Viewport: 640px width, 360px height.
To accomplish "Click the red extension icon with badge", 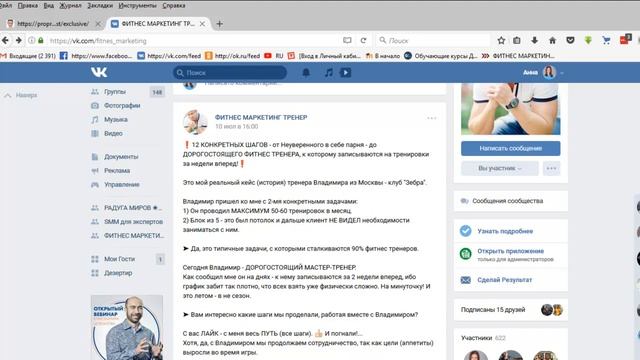I will point(625,39).
